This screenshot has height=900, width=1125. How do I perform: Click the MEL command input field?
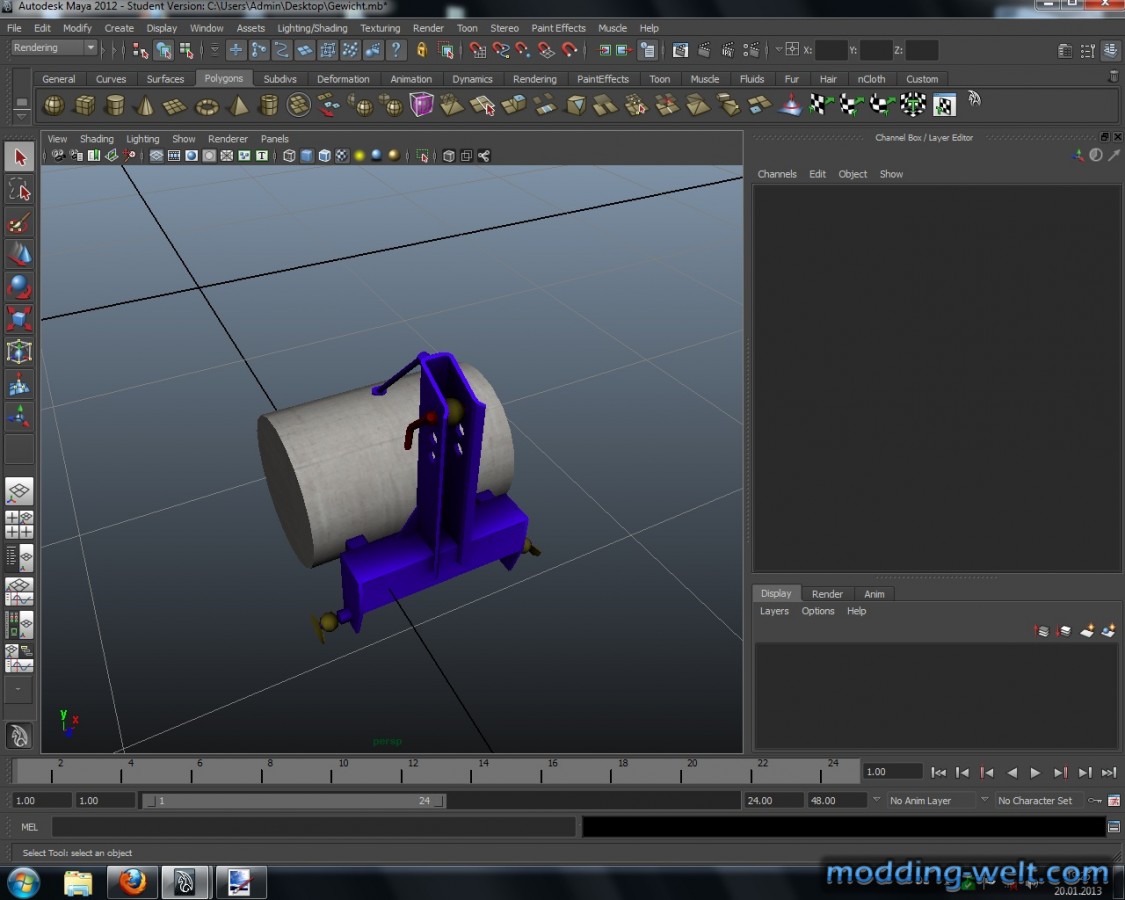coord(314,827)
